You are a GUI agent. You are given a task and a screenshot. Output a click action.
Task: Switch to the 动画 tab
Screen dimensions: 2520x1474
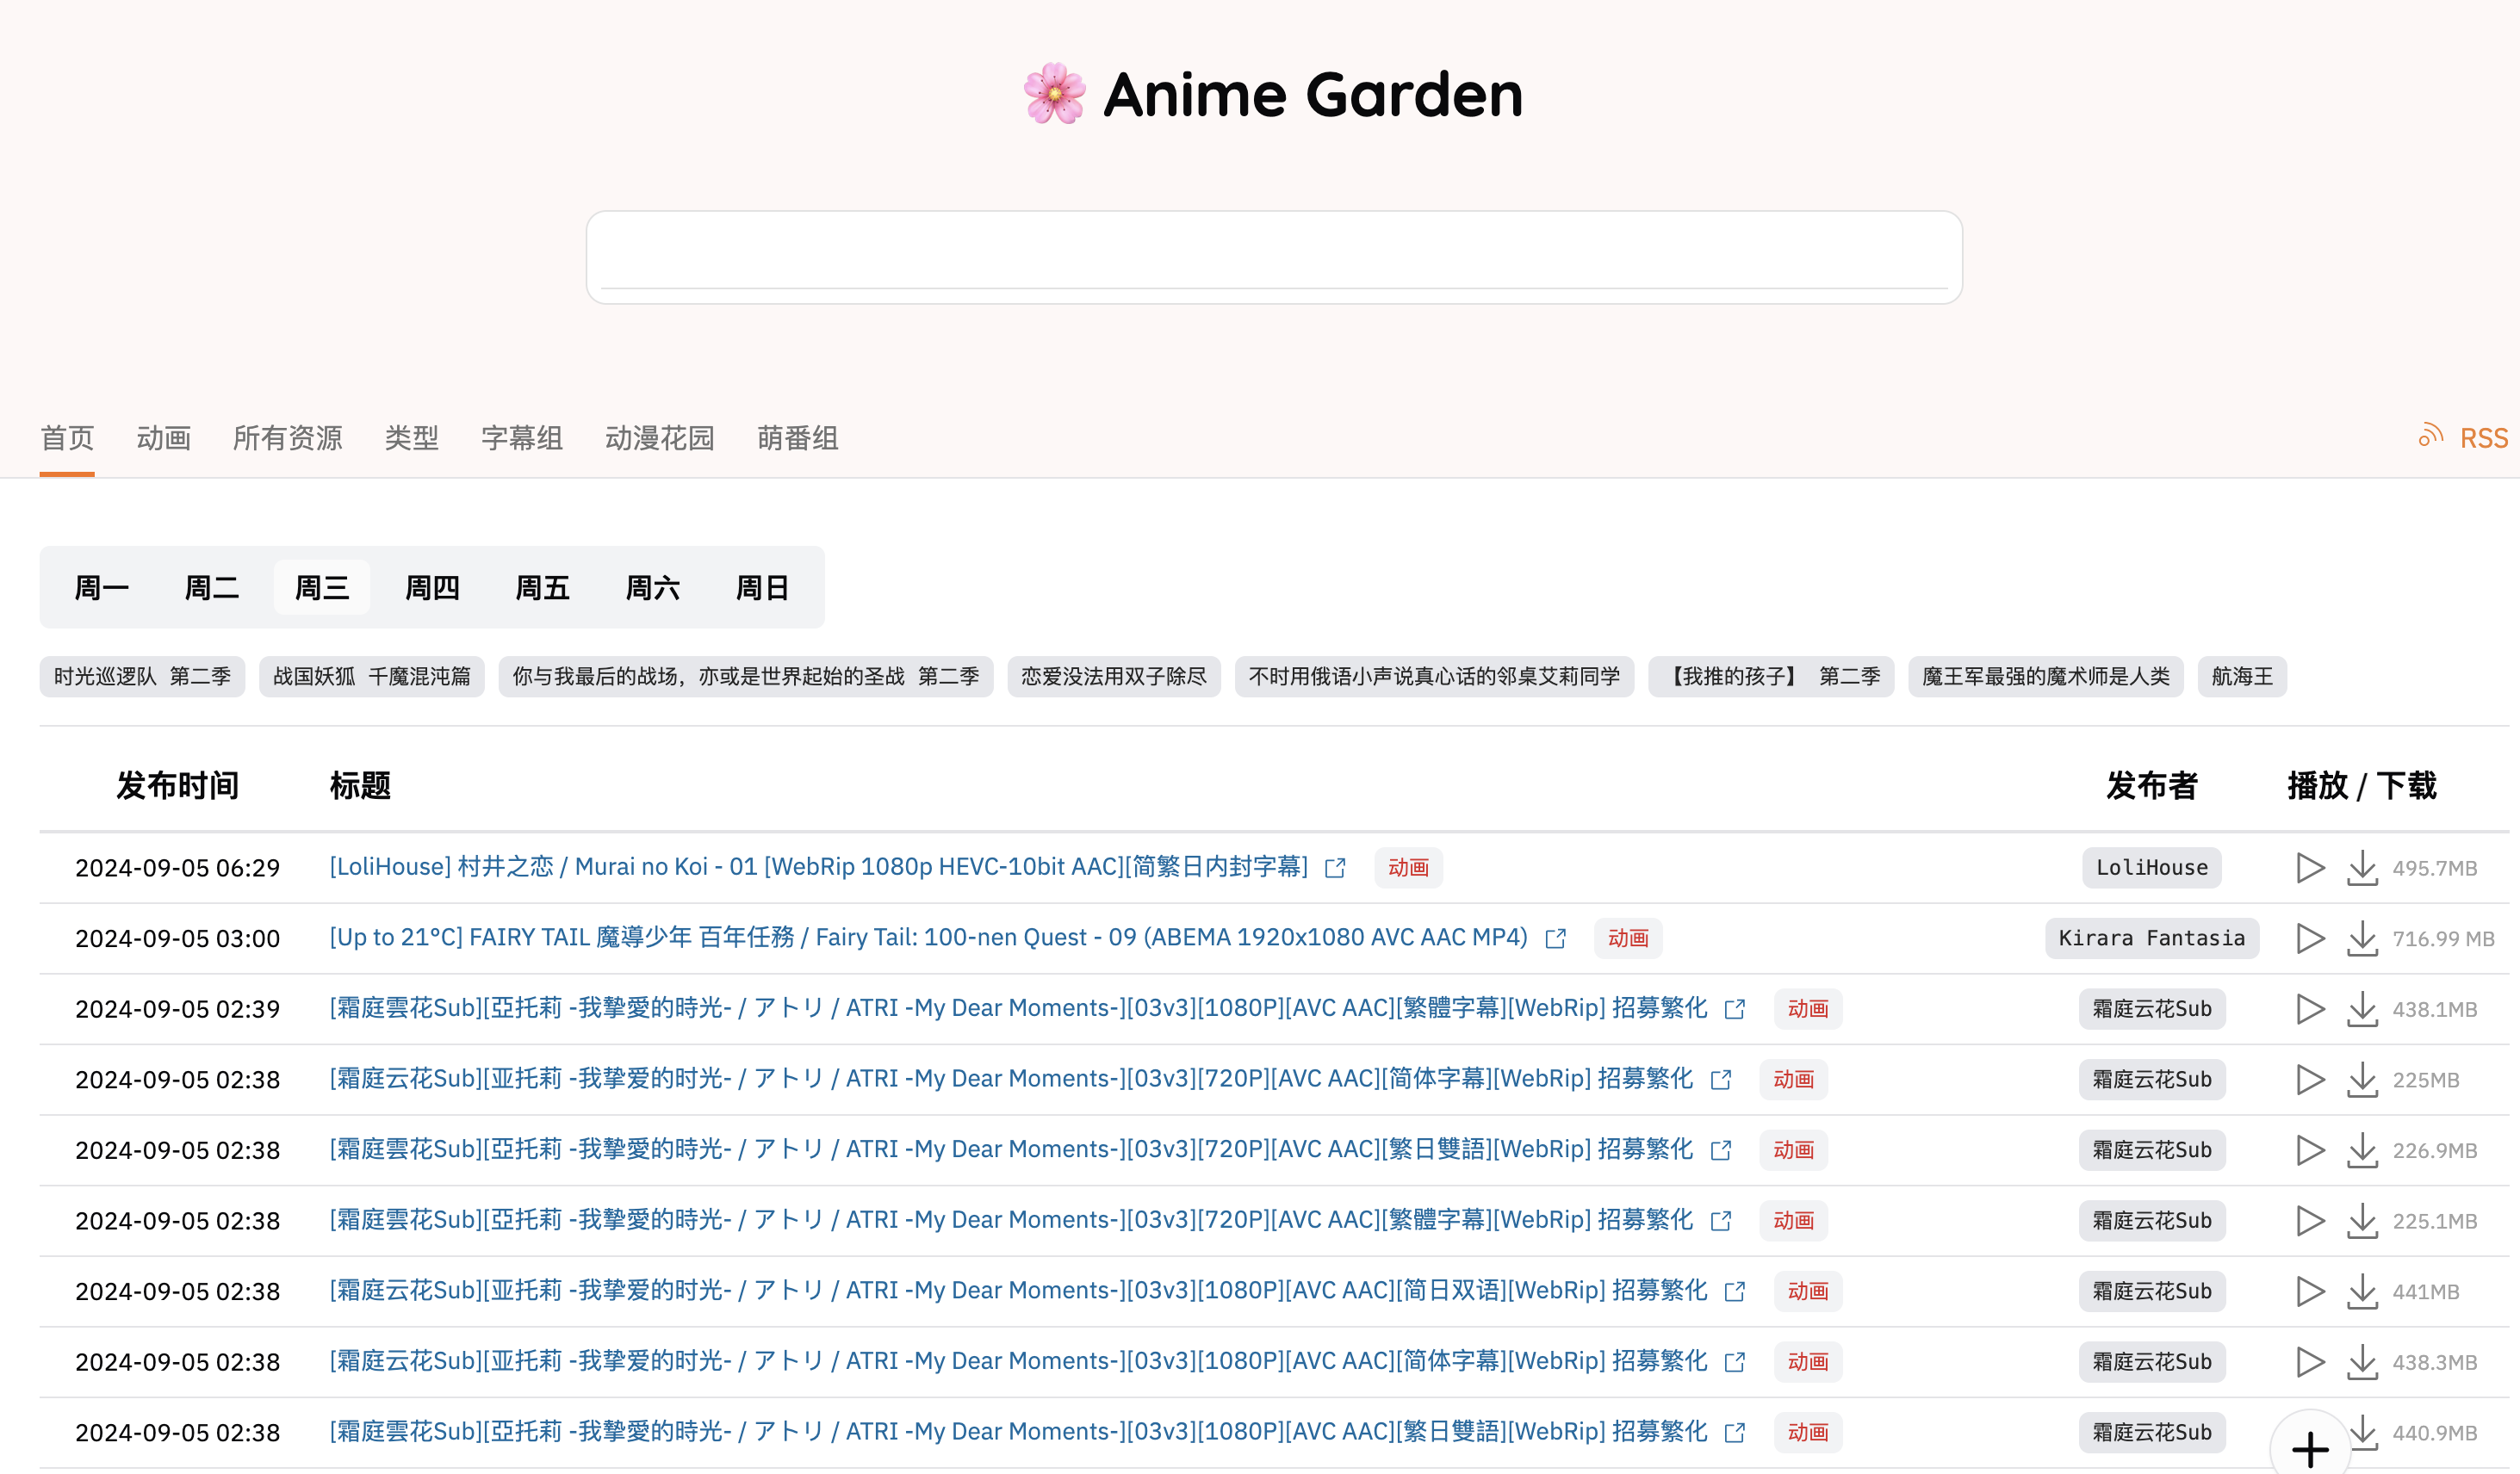[x=164, y=438]
